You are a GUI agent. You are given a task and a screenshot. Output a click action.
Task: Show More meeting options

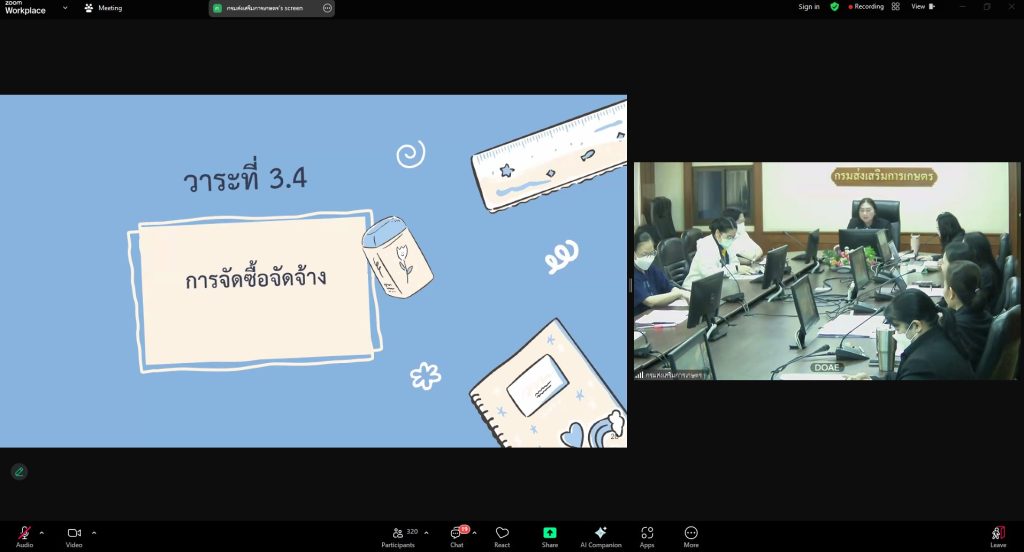(691, 534)
